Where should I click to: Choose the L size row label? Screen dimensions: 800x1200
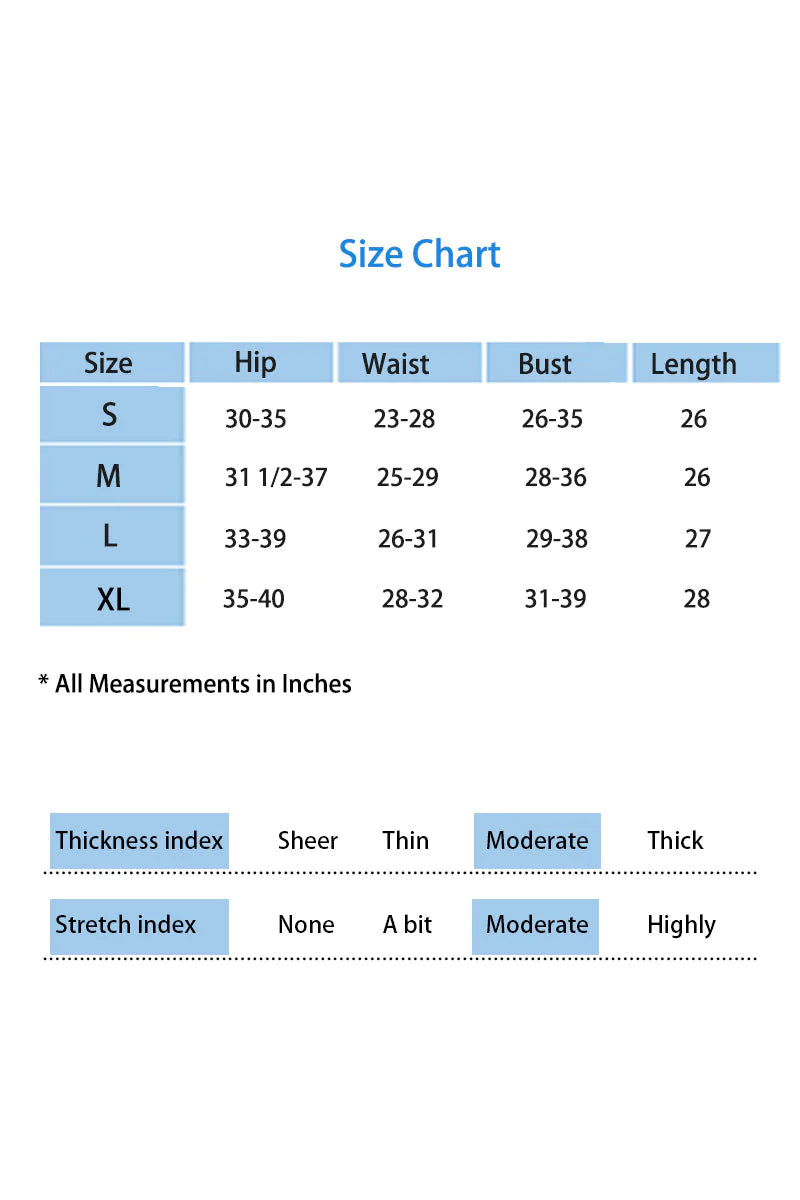pos(110,537)
